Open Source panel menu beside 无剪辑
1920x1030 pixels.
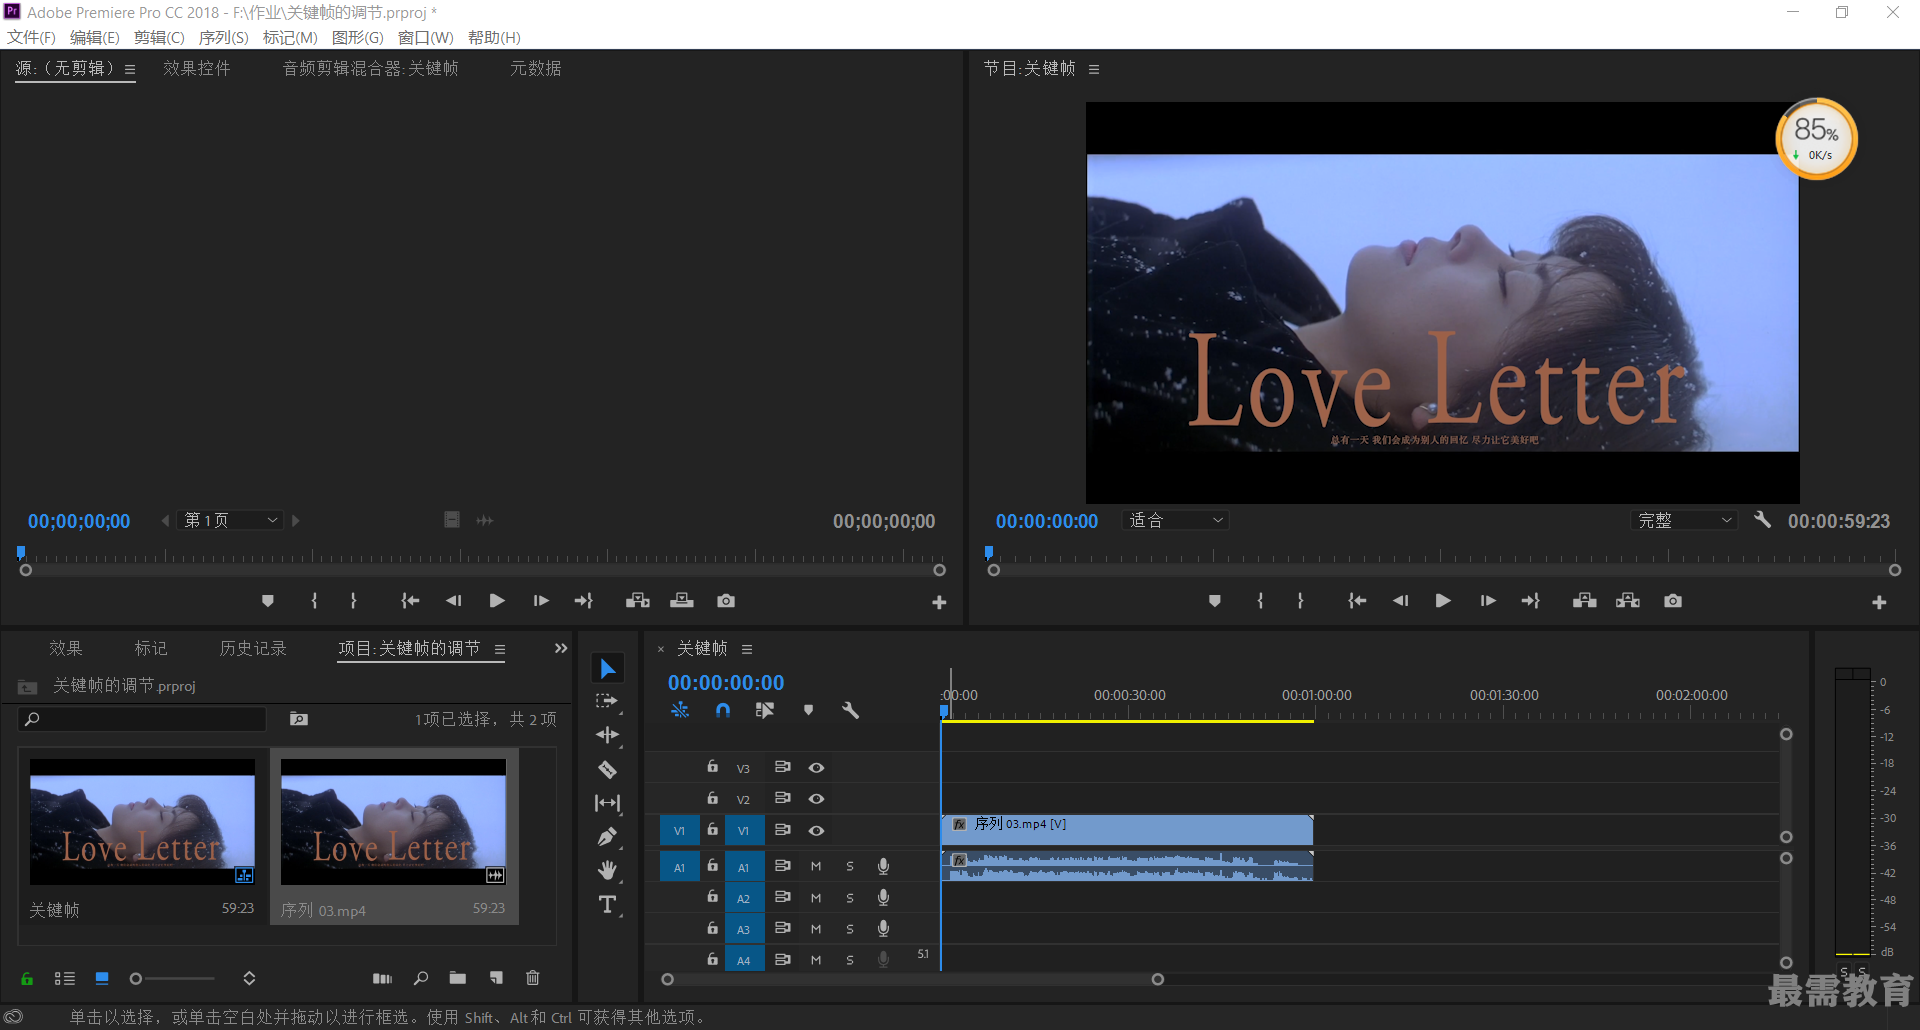click(x=130, y=69)
